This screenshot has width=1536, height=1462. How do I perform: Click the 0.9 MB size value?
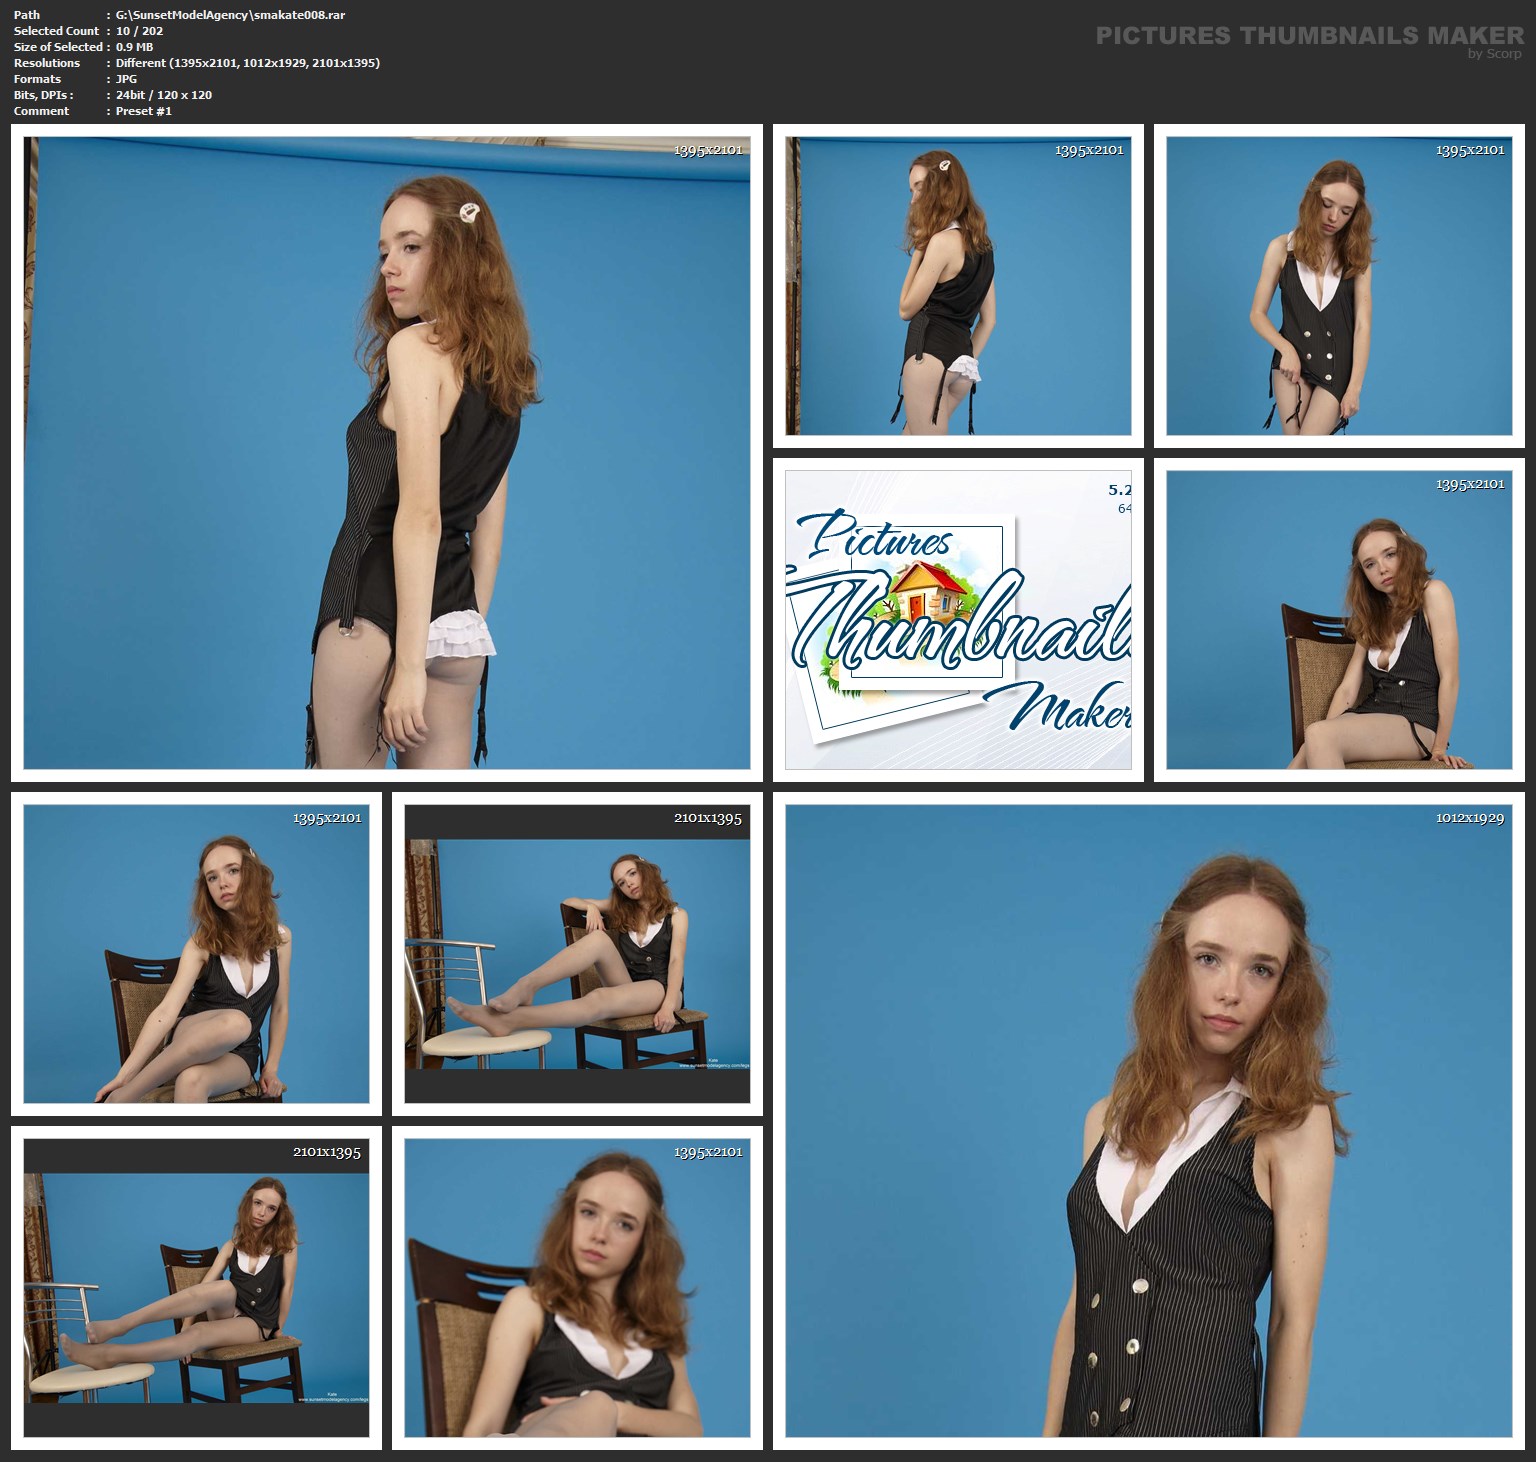tap(134, 47)
